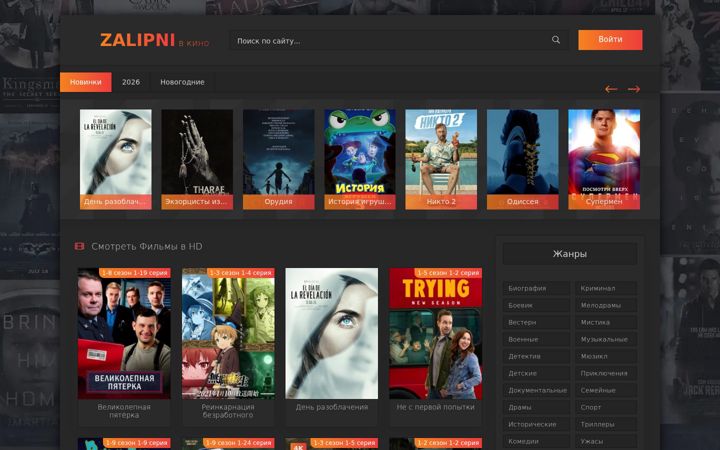Click the Жанры sidebar heading
Image resolution: width=720 pixels, height=450 pixels.
tap(569, 253)
